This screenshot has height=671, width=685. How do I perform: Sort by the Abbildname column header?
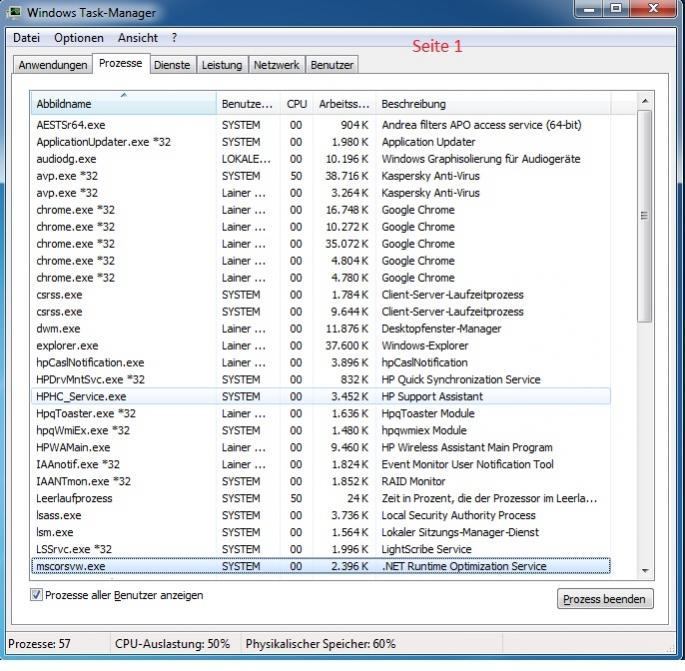(124, 104)
